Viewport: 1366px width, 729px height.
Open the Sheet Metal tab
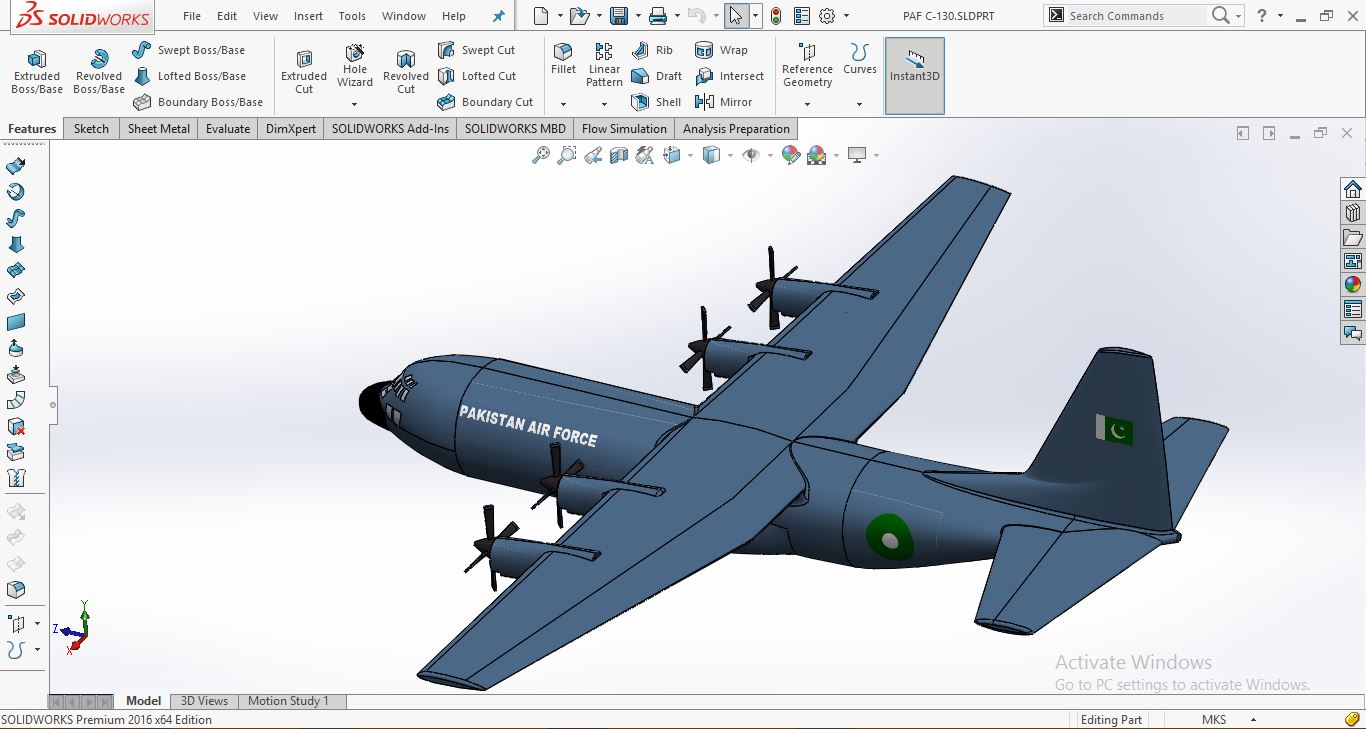click(158, 129)
